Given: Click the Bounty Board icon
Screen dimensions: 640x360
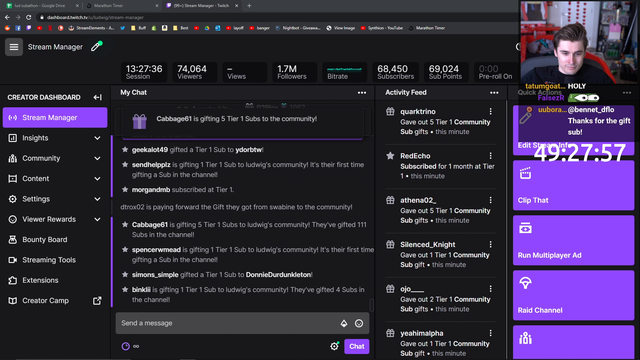Looking at the screenshot, I should pyautogui.click(x=13, y=240).
